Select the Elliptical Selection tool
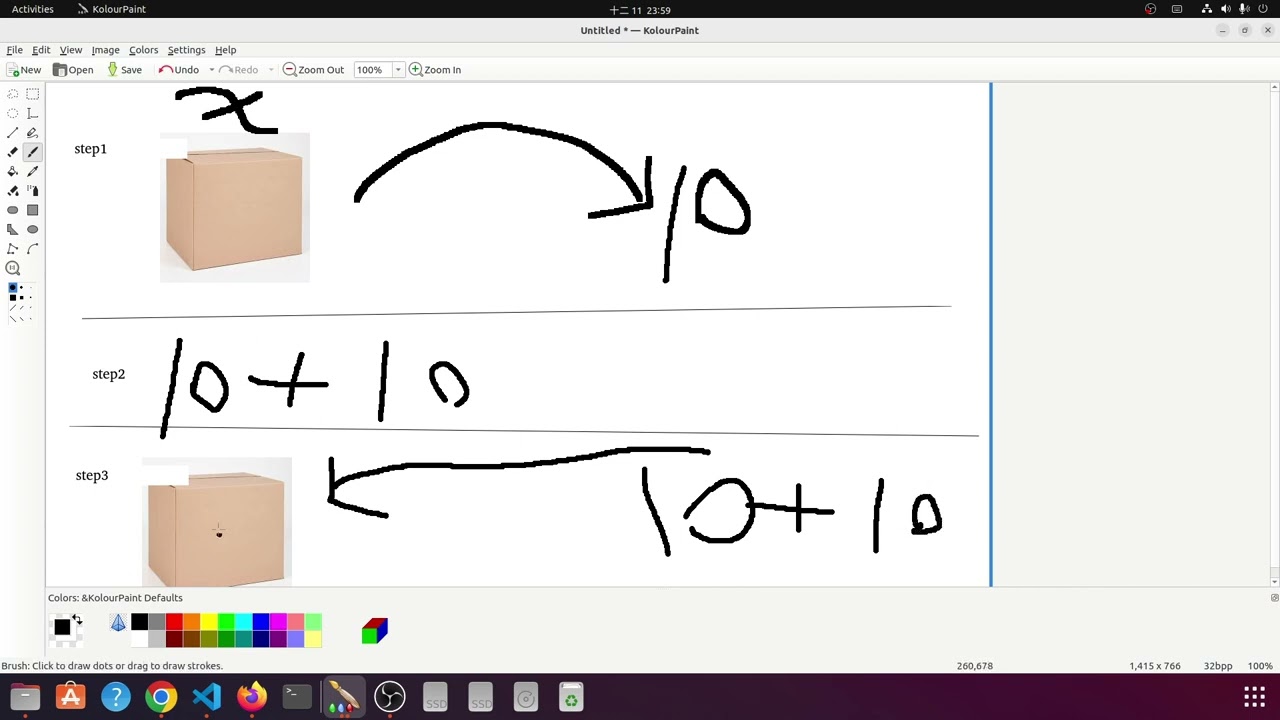Image resolution: width=1280 pixels, height=720 pixels. pyautogui.click(x=13, y=113)
